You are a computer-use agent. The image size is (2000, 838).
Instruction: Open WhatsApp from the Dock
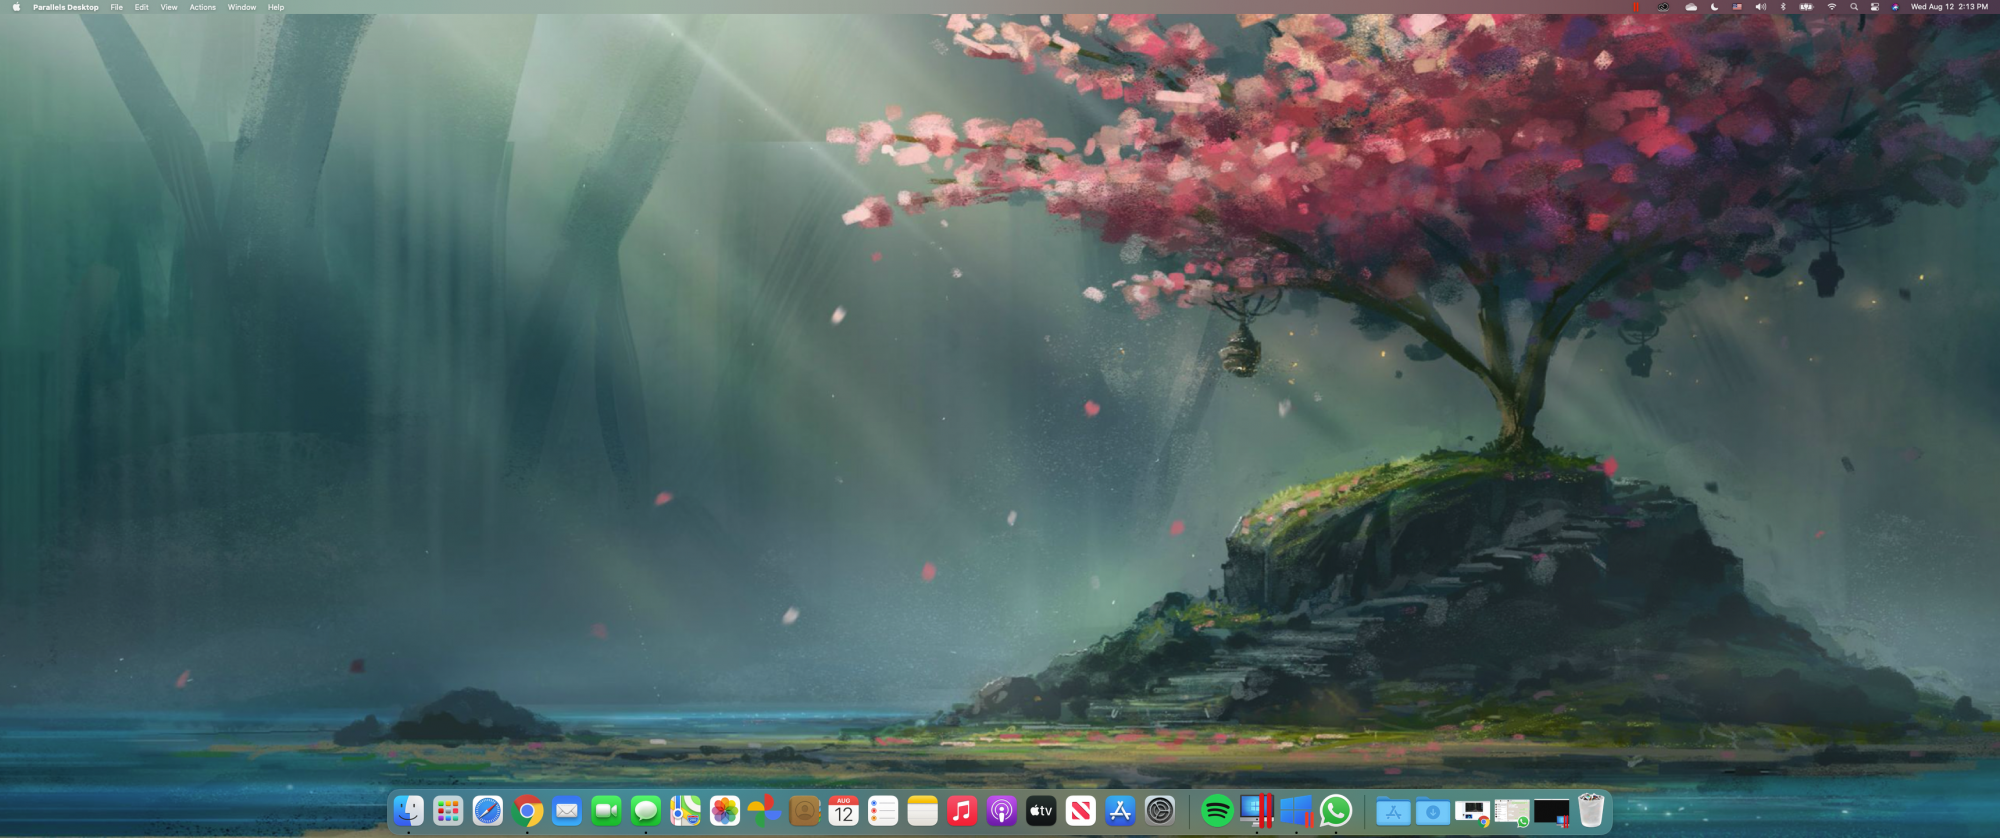(1336, 811)
